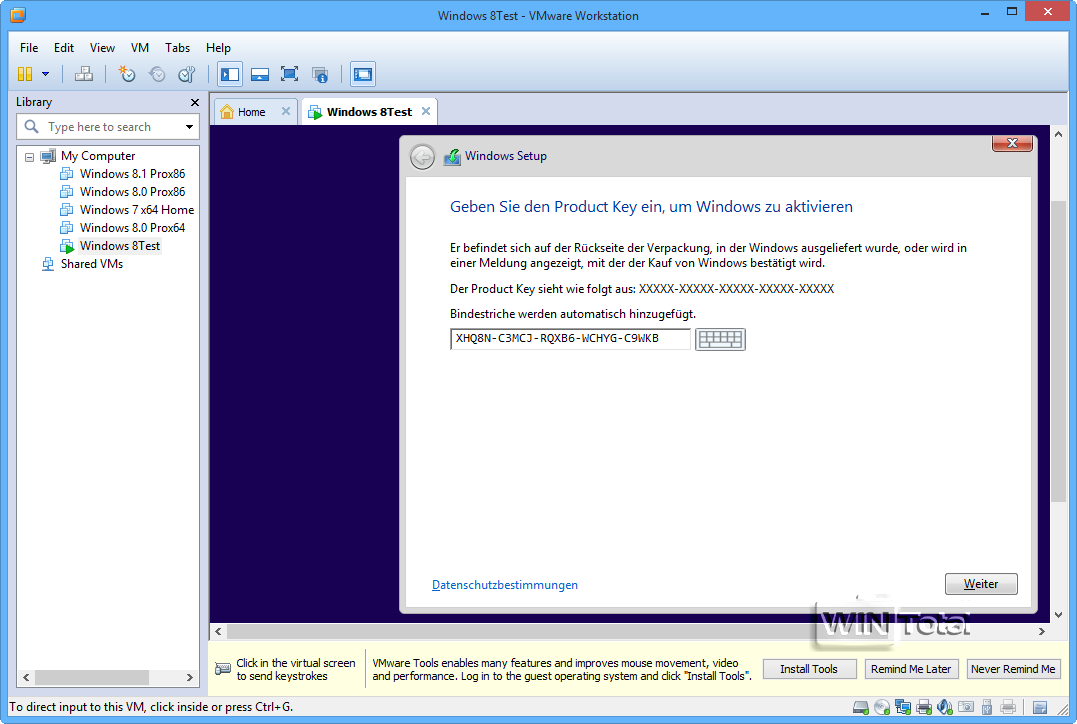Open the Datenschutzbestimmungen link
Screen dimensions: 1077x724
(x=505, y=585)
